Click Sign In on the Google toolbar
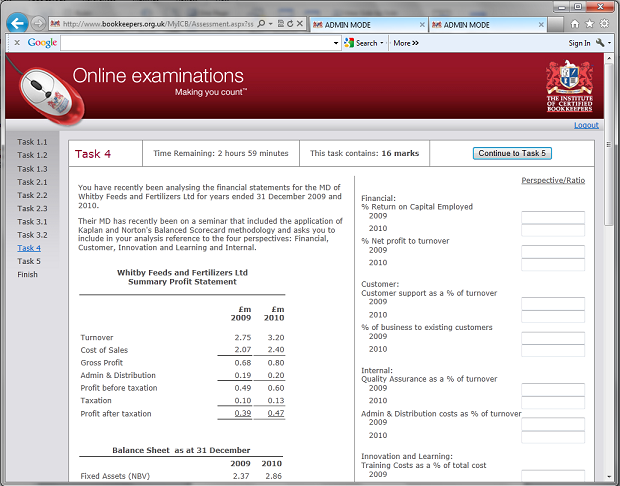Viewport: 620px width, 486px height. coord(579,43)
